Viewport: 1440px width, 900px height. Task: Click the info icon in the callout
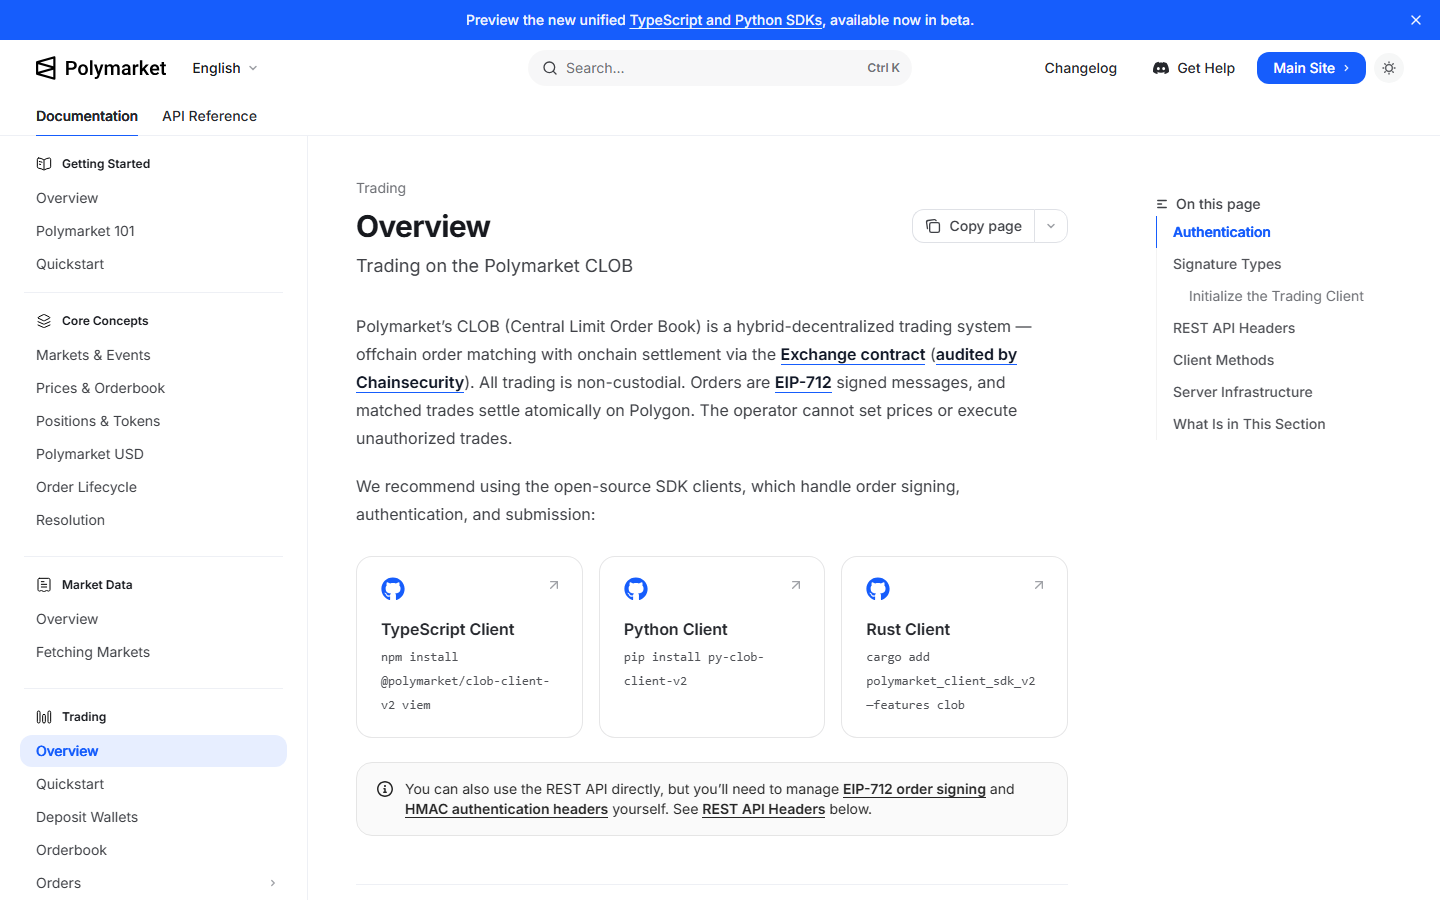385,789
